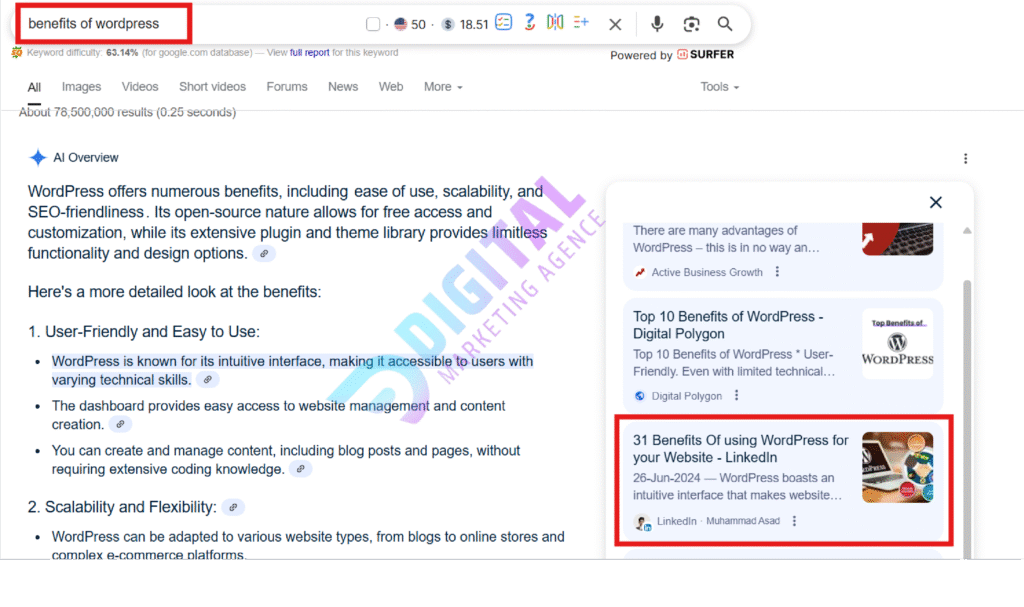Tick the keyword checkbox in the search bar
Image resolution: width=1024 pixels, height=607 pixels.
click(373, 24)
